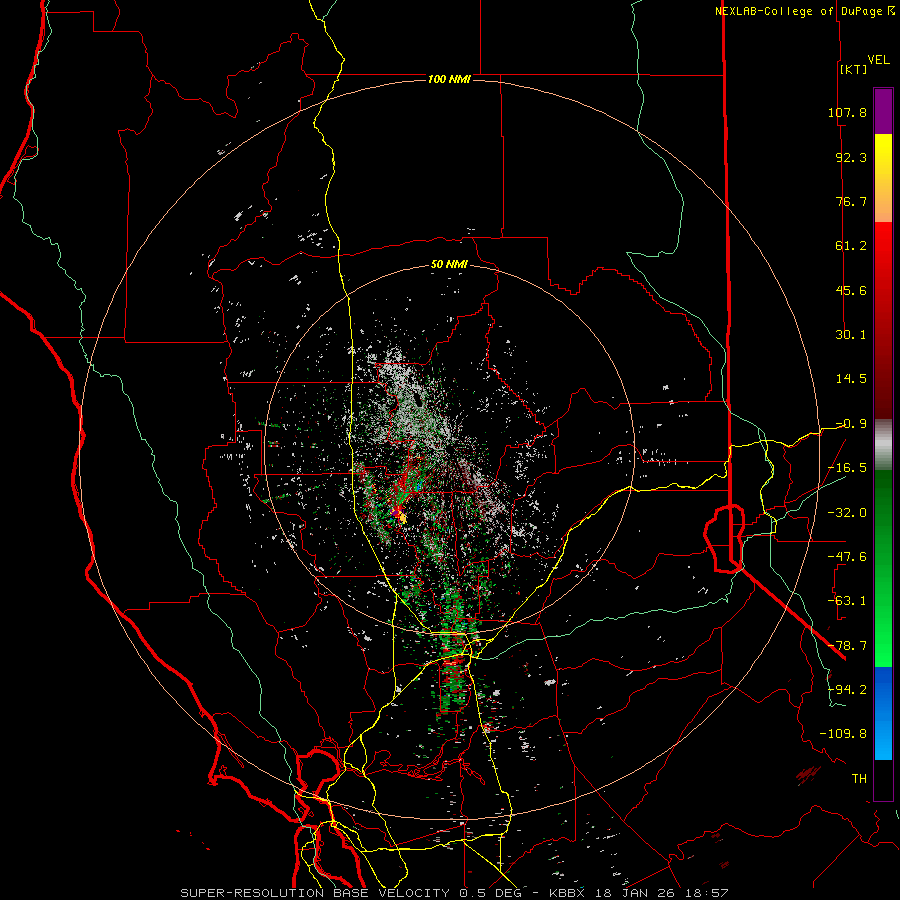Select the 50 NMI range ring label

tap(449, 264)
